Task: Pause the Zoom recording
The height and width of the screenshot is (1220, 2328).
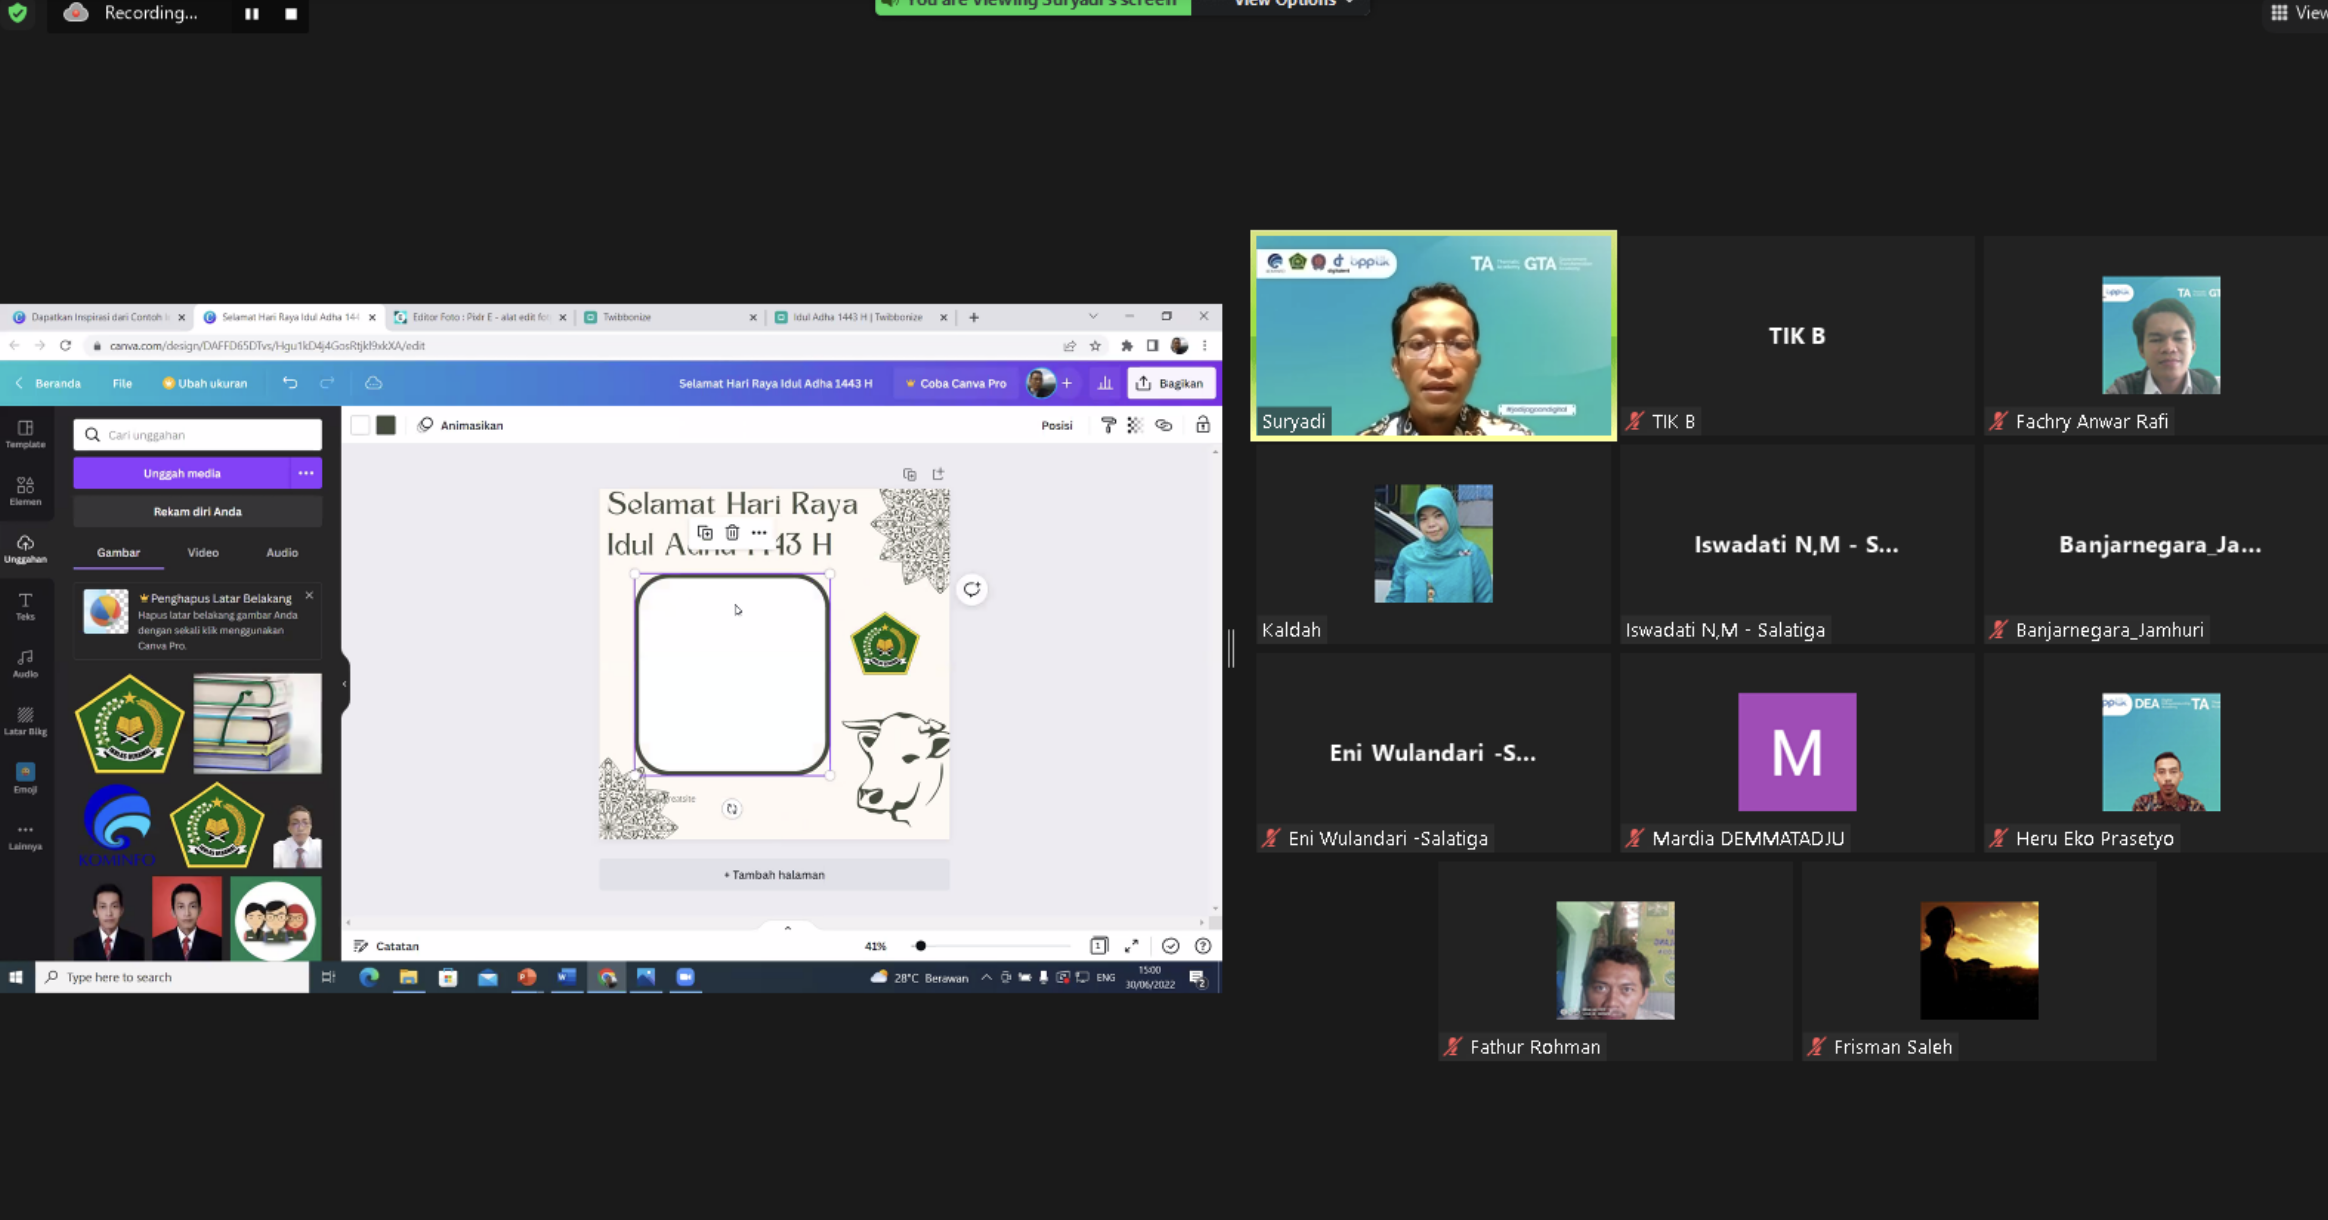Action: click(252, 13)
